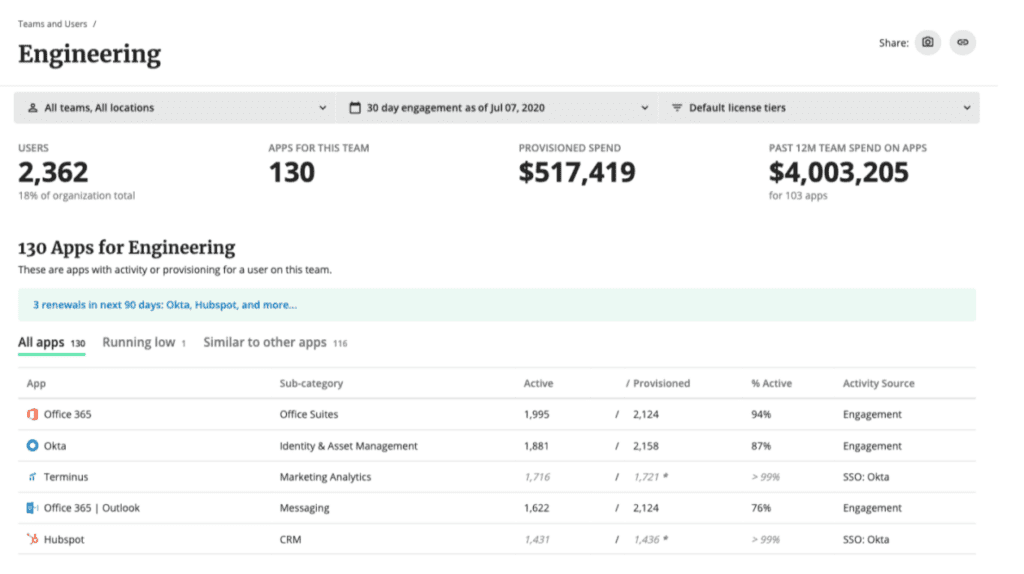Click the 76% active value
This screenshot has height=574, width=1024.
click(761, 508)
